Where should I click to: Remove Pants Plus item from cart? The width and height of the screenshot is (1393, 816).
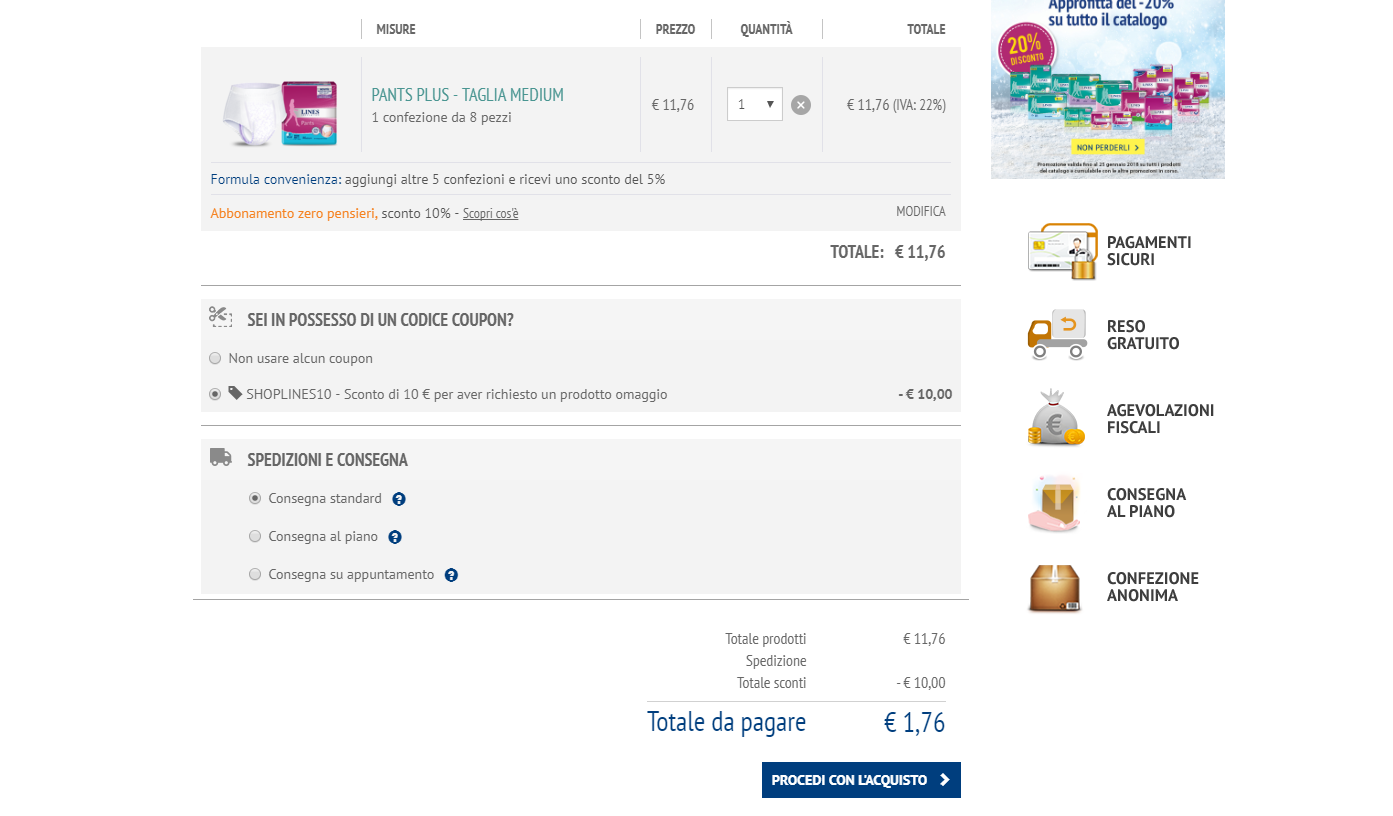click(801, 105)
